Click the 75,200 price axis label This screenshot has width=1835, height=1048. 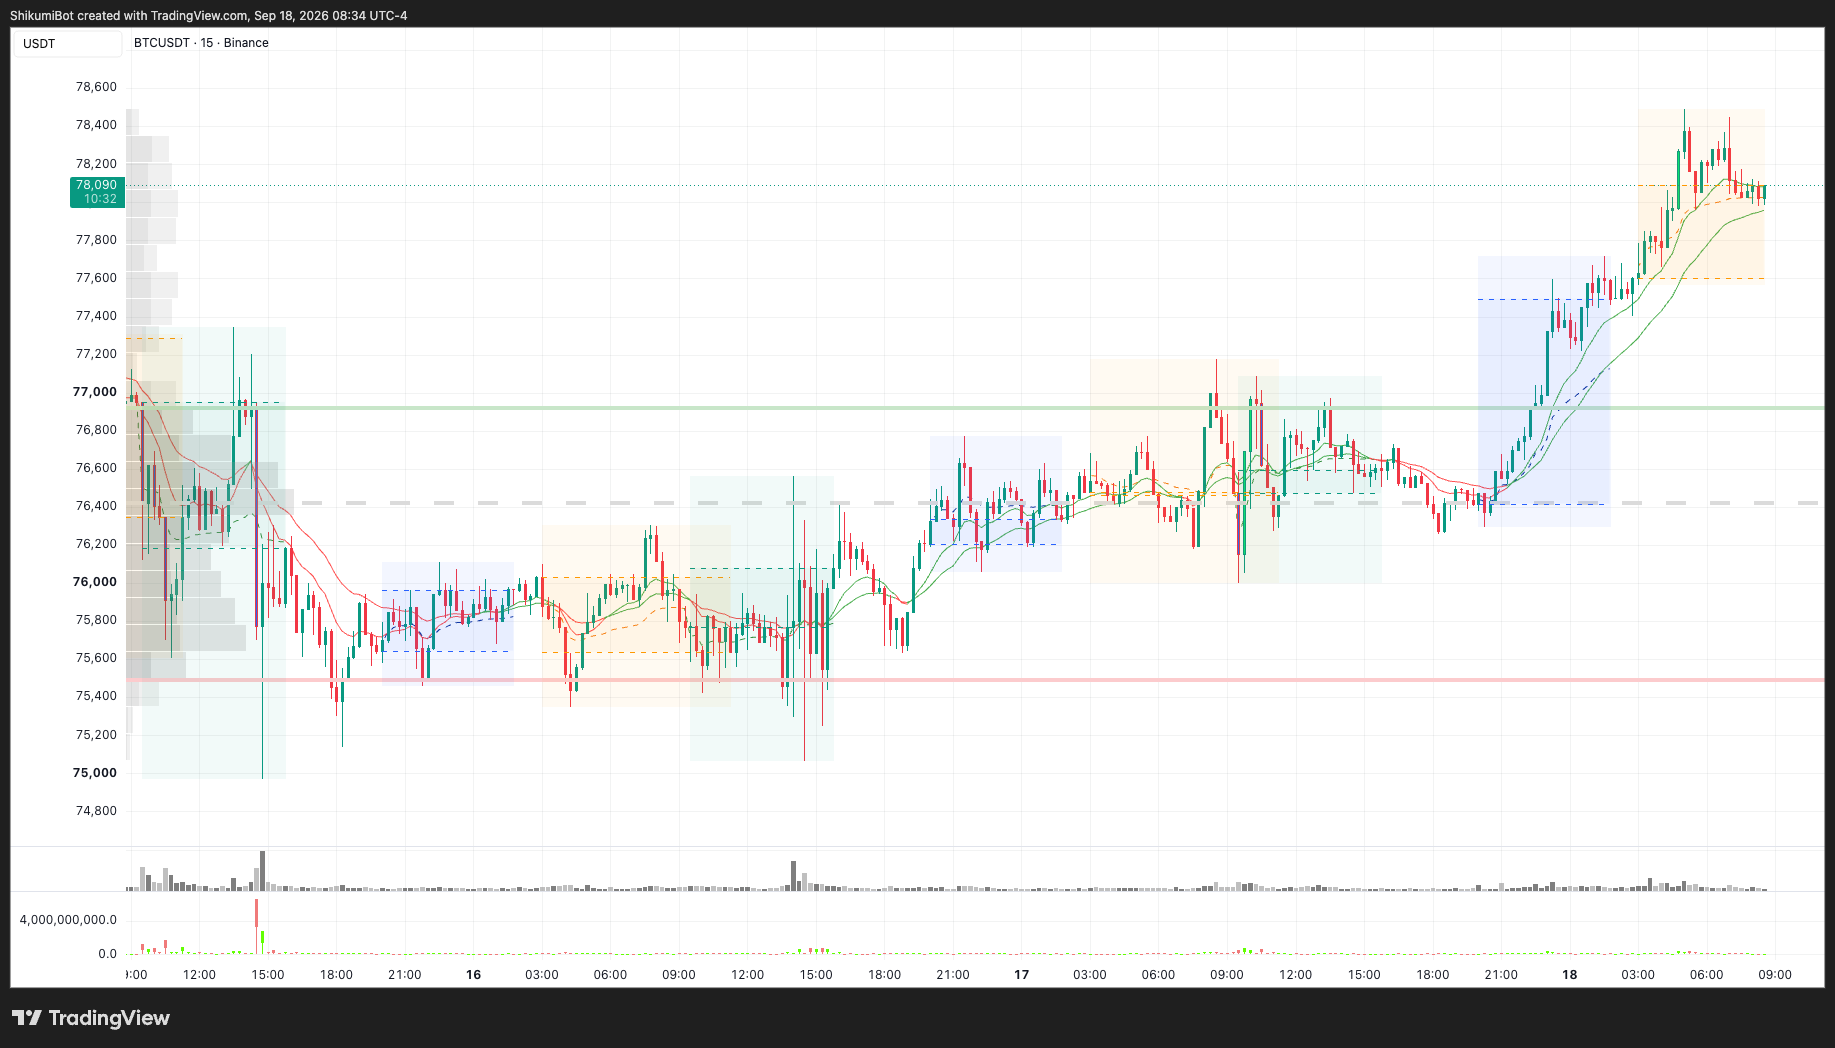96,735
